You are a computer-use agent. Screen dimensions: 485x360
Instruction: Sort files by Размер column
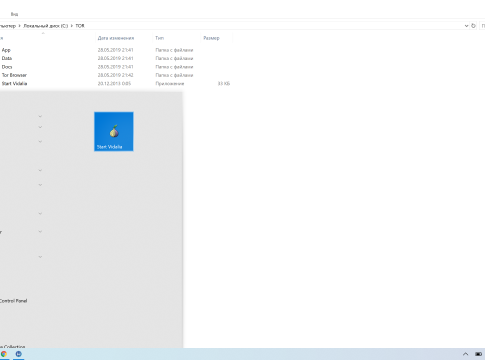pyautogui.click(x=211, y=38)
